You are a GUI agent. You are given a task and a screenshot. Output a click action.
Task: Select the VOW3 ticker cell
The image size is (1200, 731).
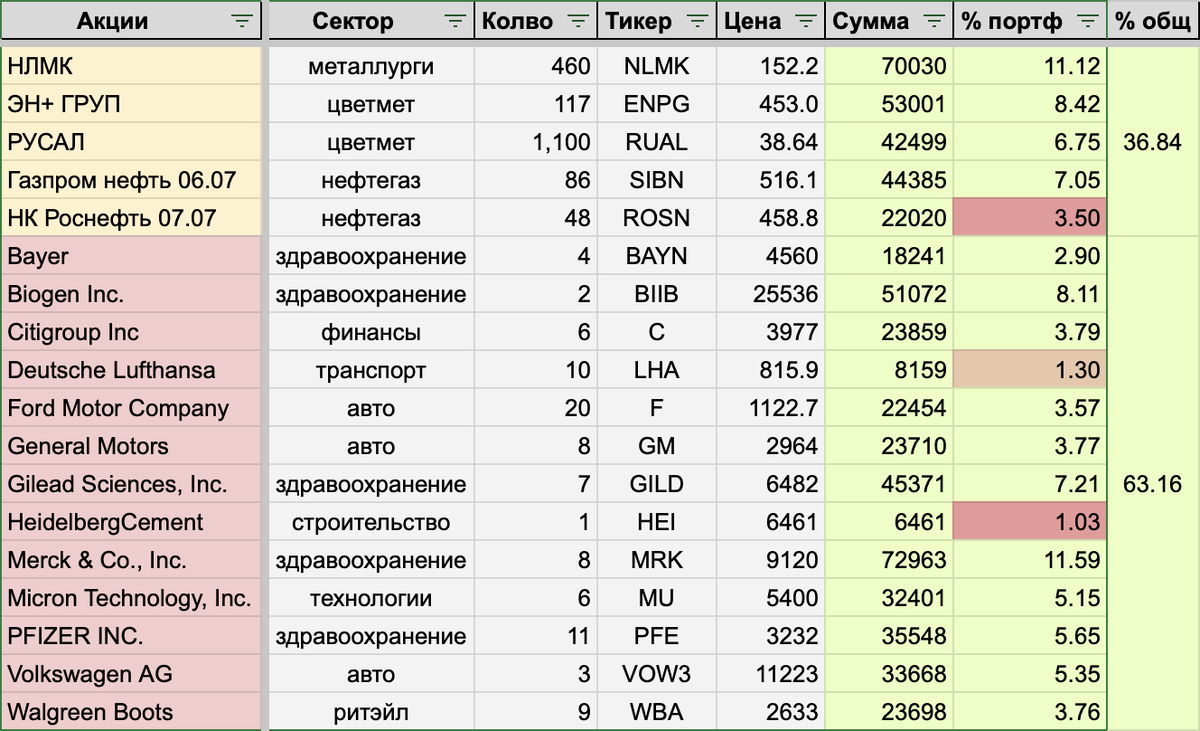coord(656,674)
